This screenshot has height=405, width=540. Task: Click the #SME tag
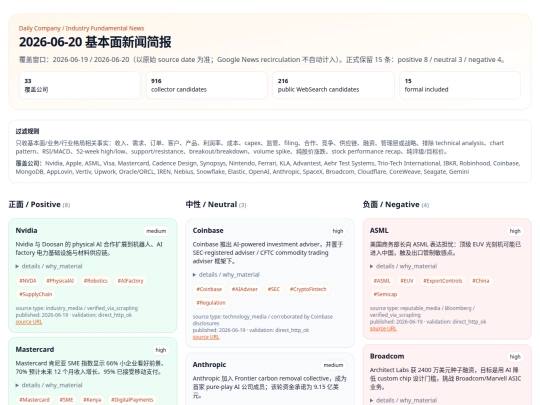[x=66, y=399]
